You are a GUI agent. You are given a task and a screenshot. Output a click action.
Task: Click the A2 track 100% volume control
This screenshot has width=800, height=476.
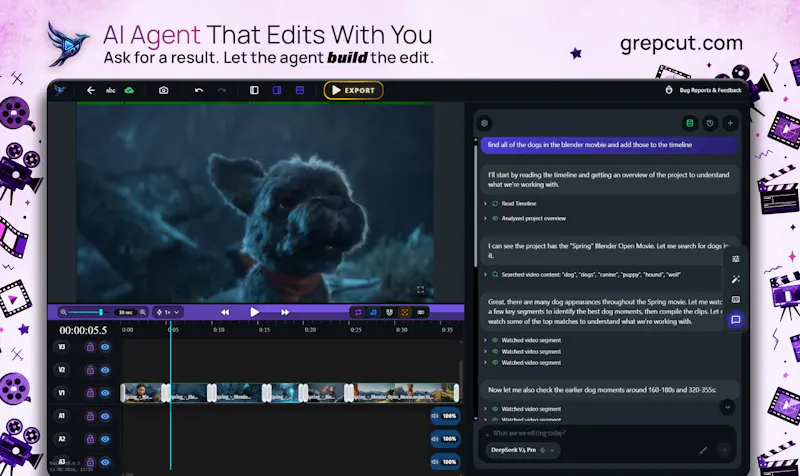tap(445, 439)
